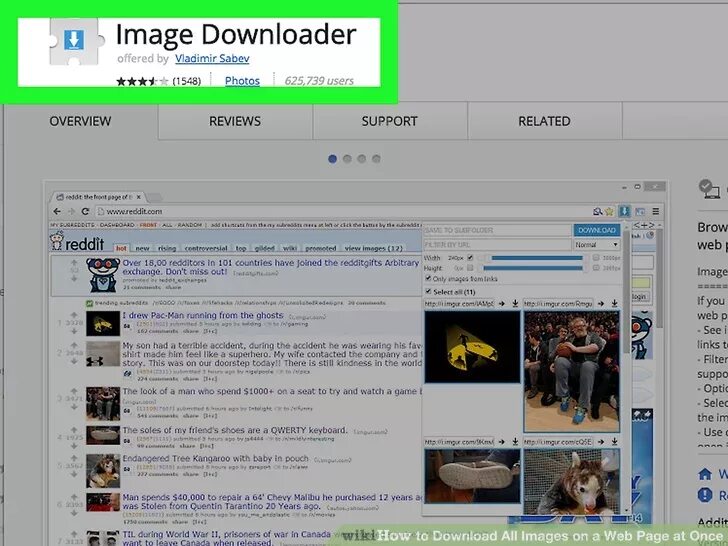Click the reload button beside the reddit address
Viewport: 728px width, 546px height.
(85, 211)
